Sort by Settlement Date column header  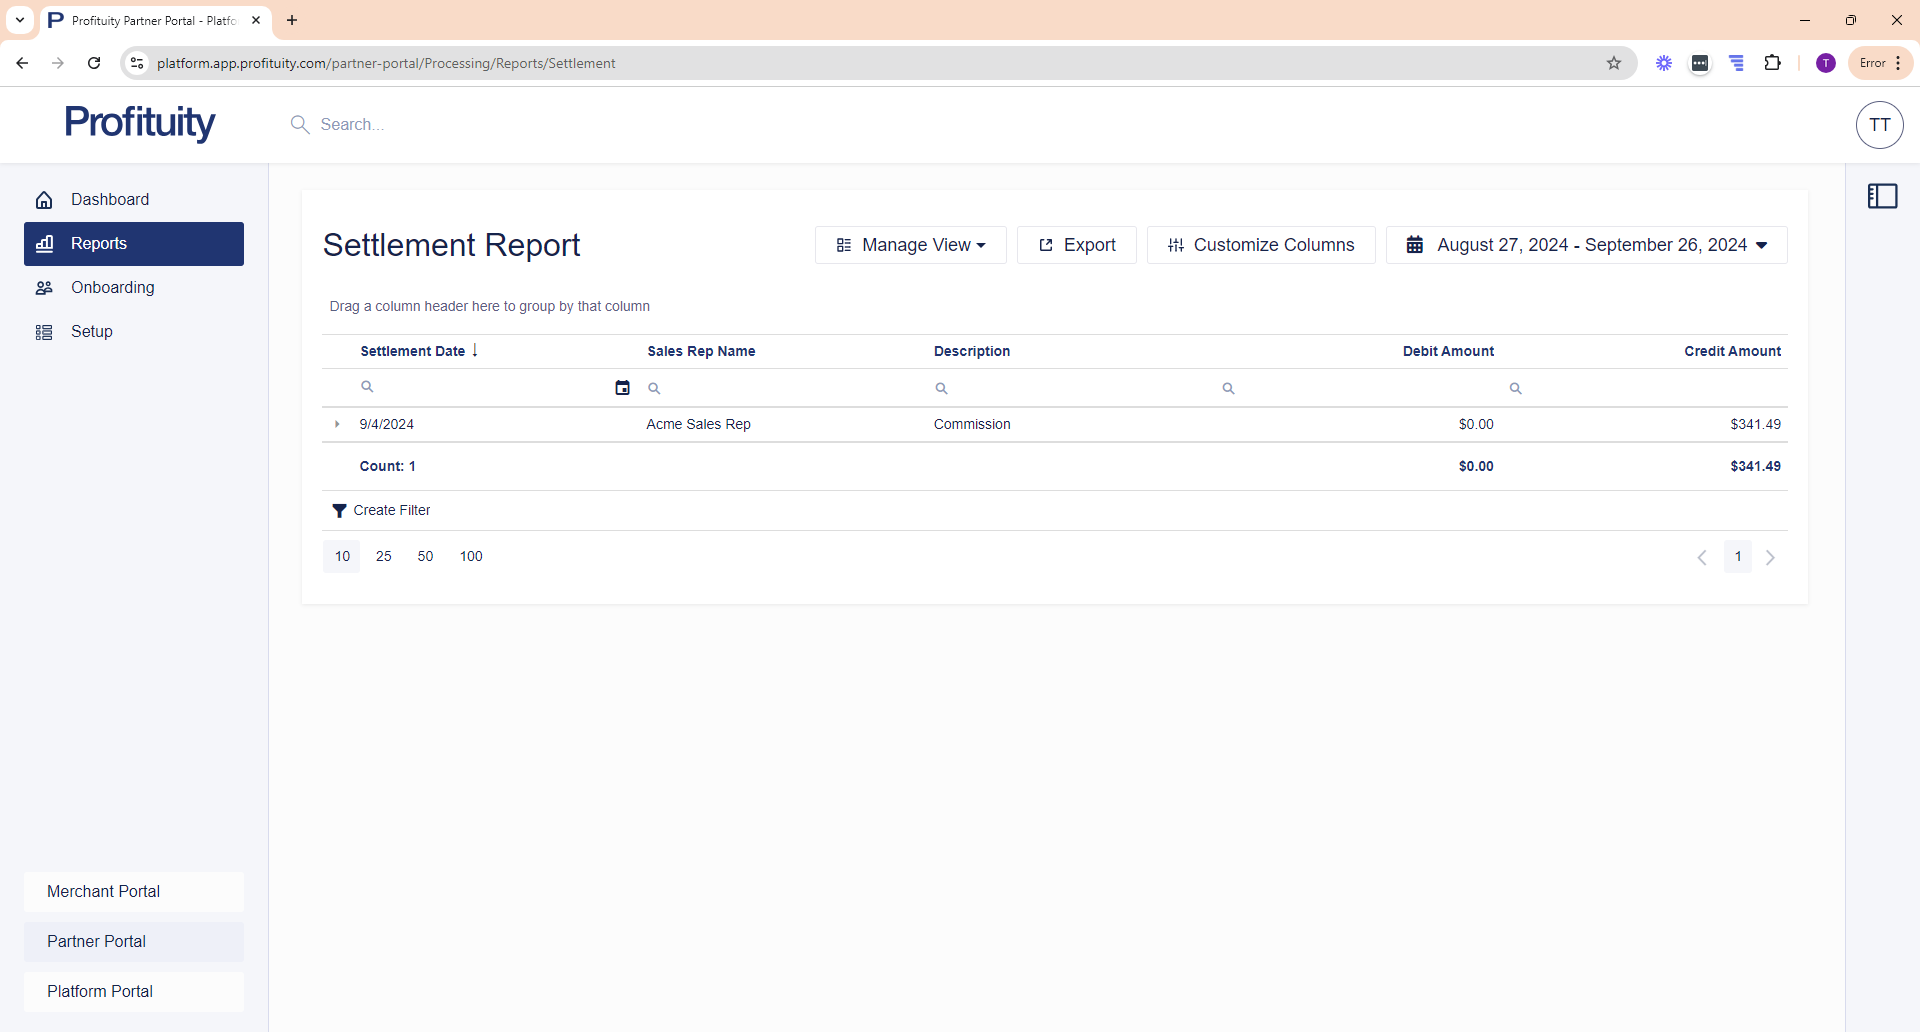(412, 351)
